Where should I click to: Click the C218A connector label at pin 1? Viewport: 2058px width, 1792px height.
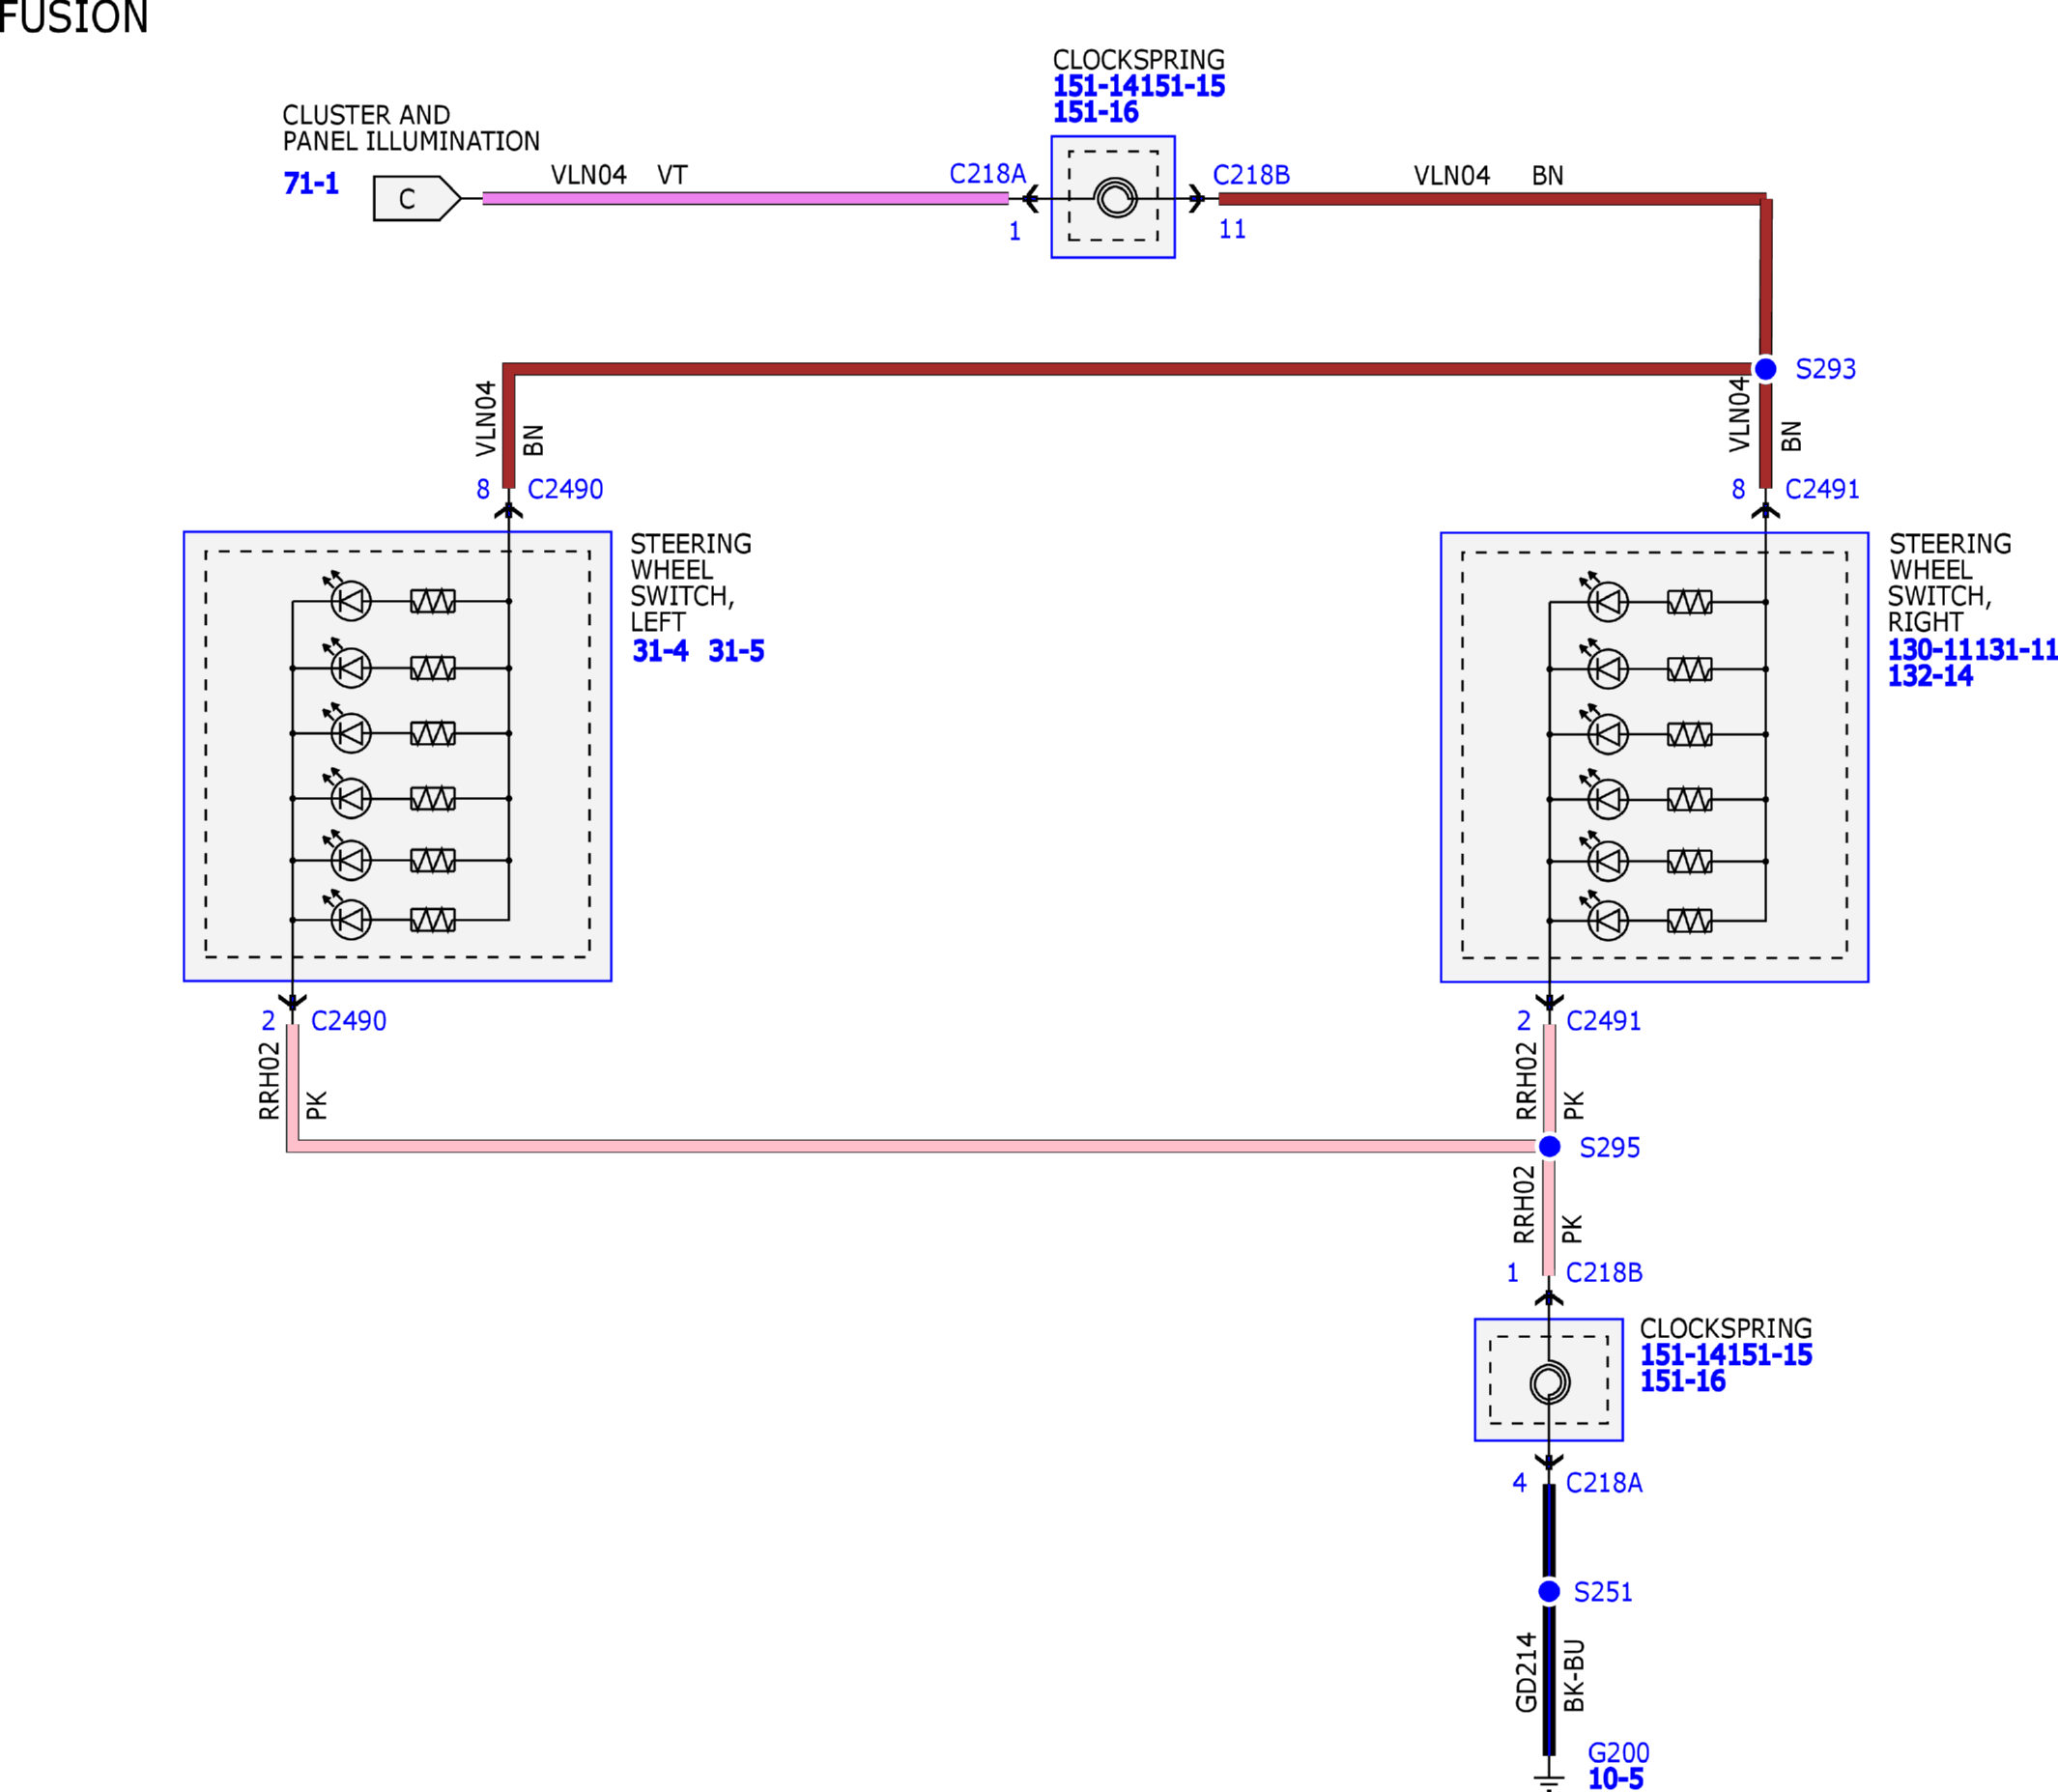pyautogui.click(x=988, y=174)
